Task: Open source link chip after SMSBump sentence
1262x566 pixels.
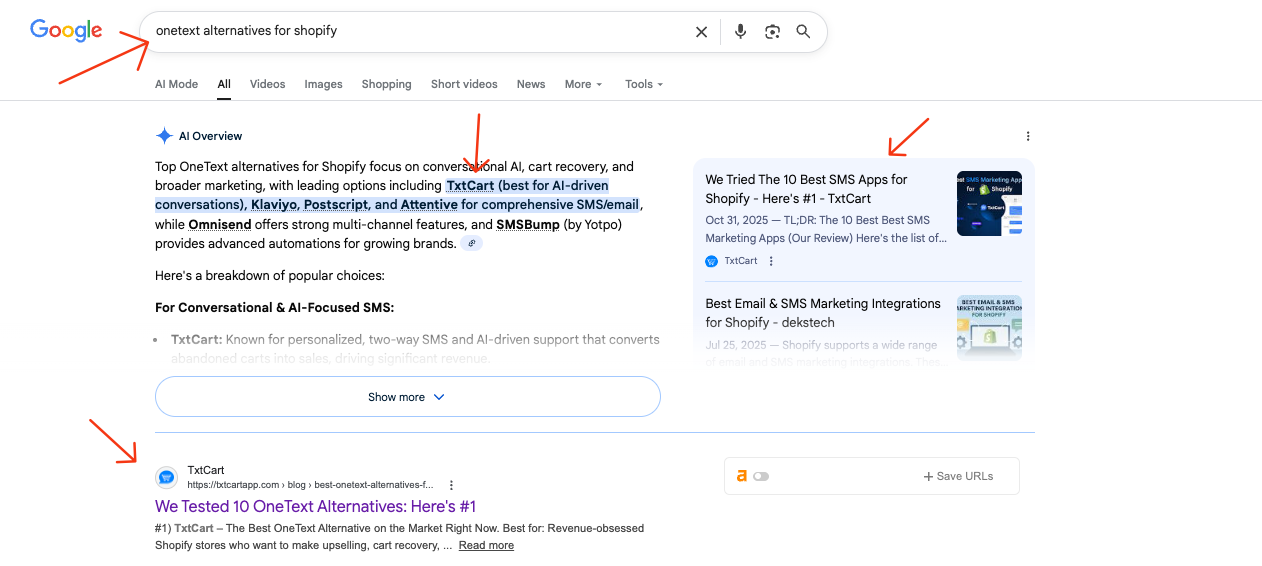Action: (471, 243)
